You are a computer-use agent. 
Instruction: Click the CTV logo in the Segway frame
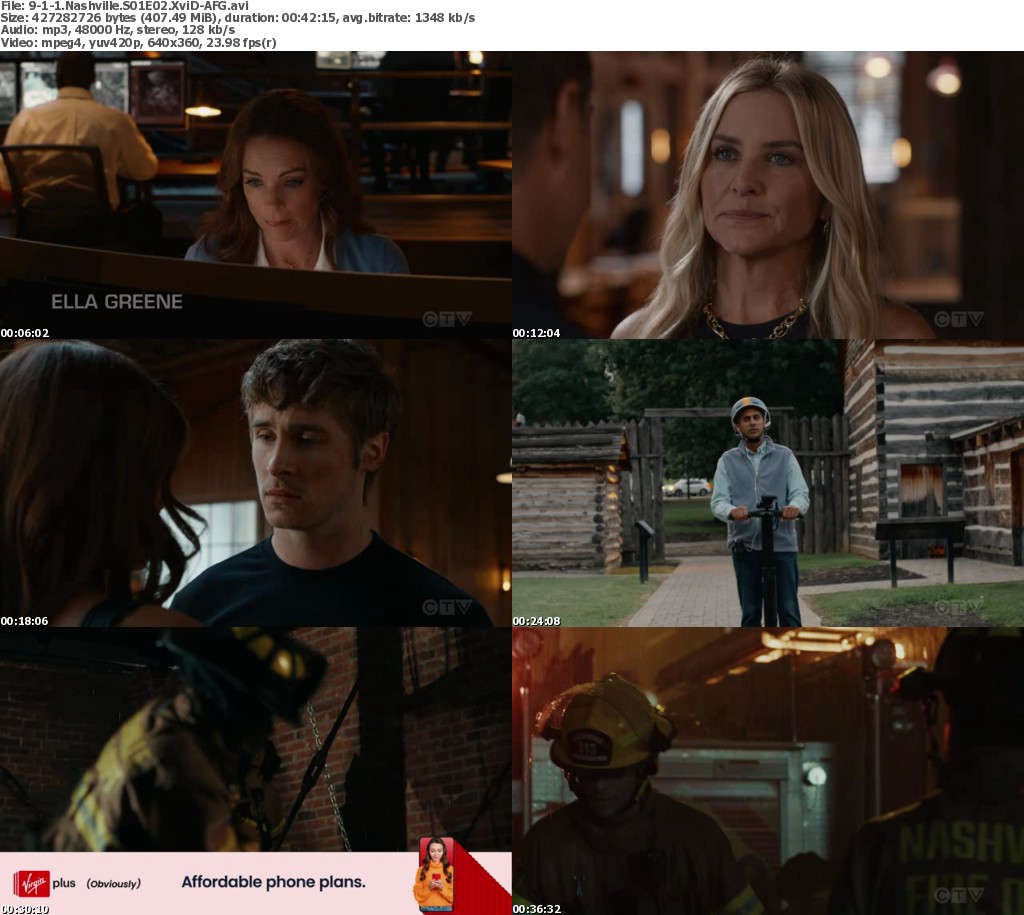coord(958,607)
